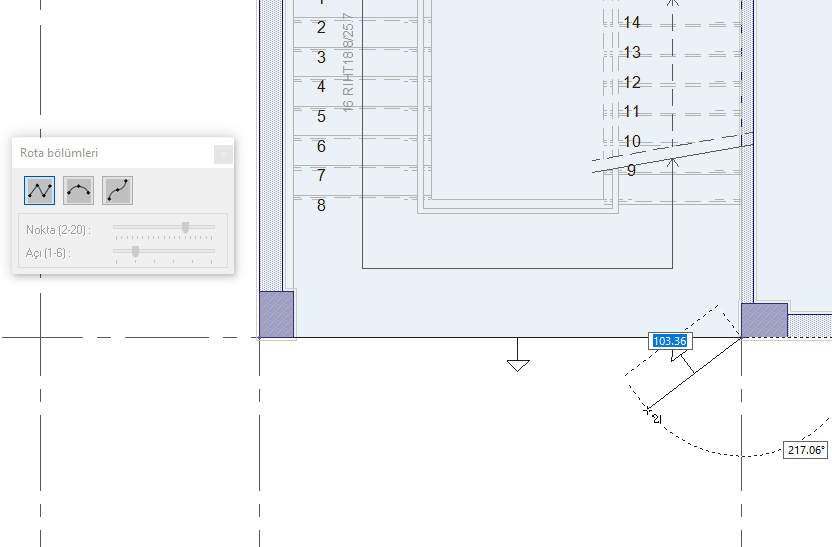Select the straight polyline route segment icon
This screenshot has height=547, width=832.
pyautogui.click(x=39, y=190)
